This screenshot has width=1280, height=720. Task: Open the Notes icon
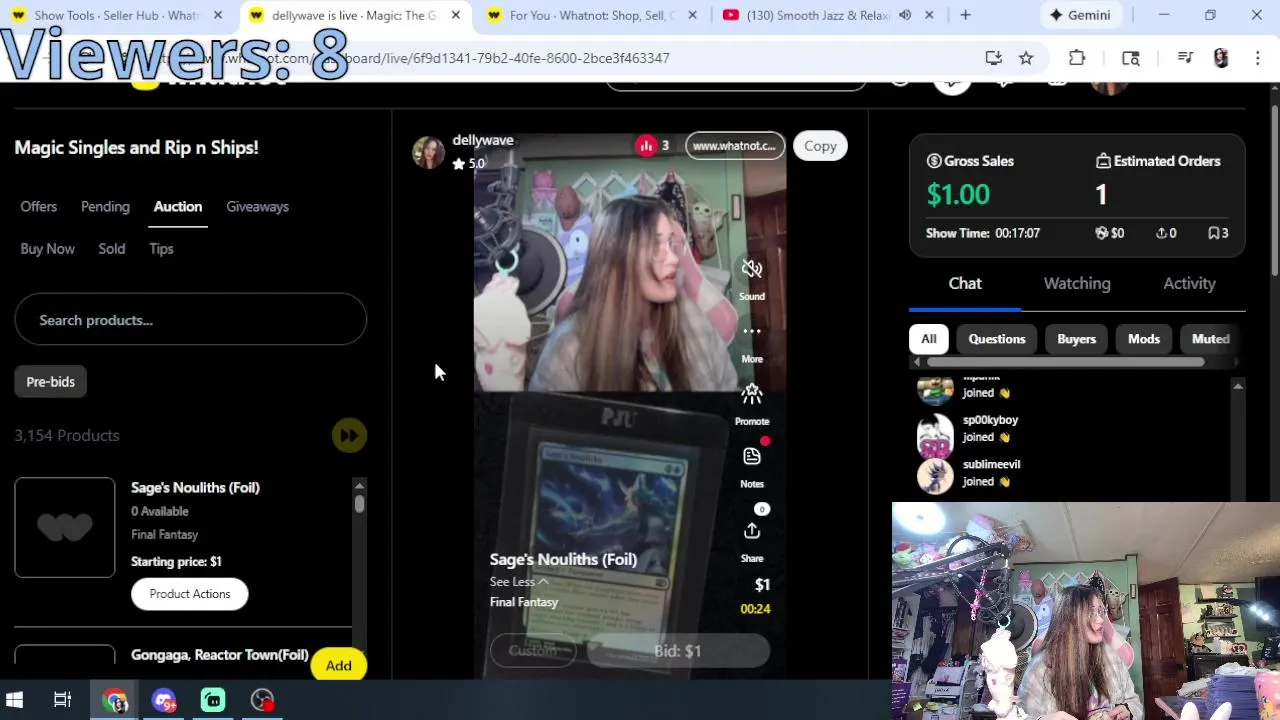click(x=752, y=456)
